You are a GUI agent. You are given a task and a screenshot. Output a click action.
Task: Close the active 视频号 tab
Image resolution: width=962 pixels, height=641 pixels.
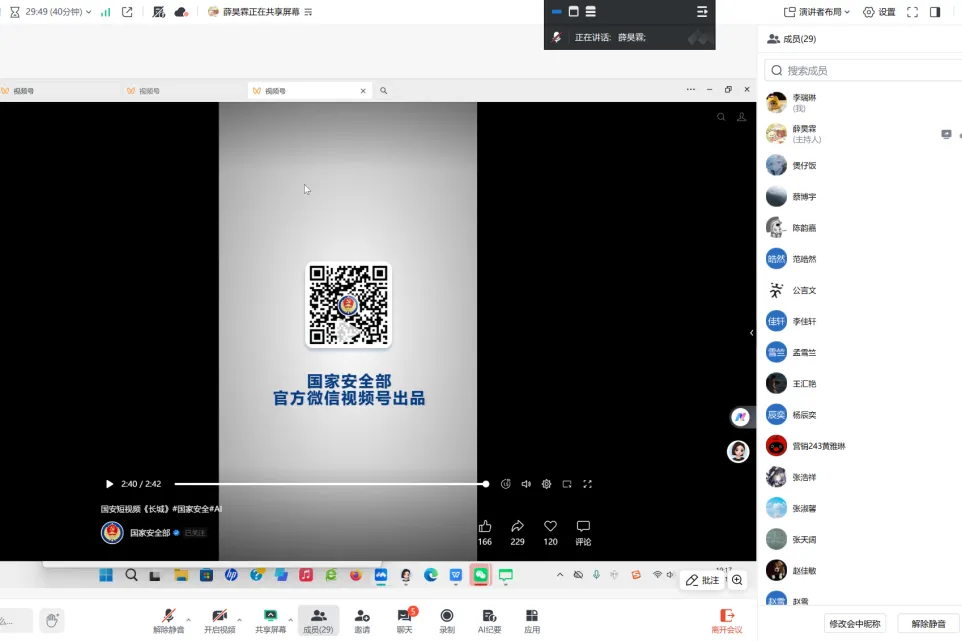(x=363, y=91)
